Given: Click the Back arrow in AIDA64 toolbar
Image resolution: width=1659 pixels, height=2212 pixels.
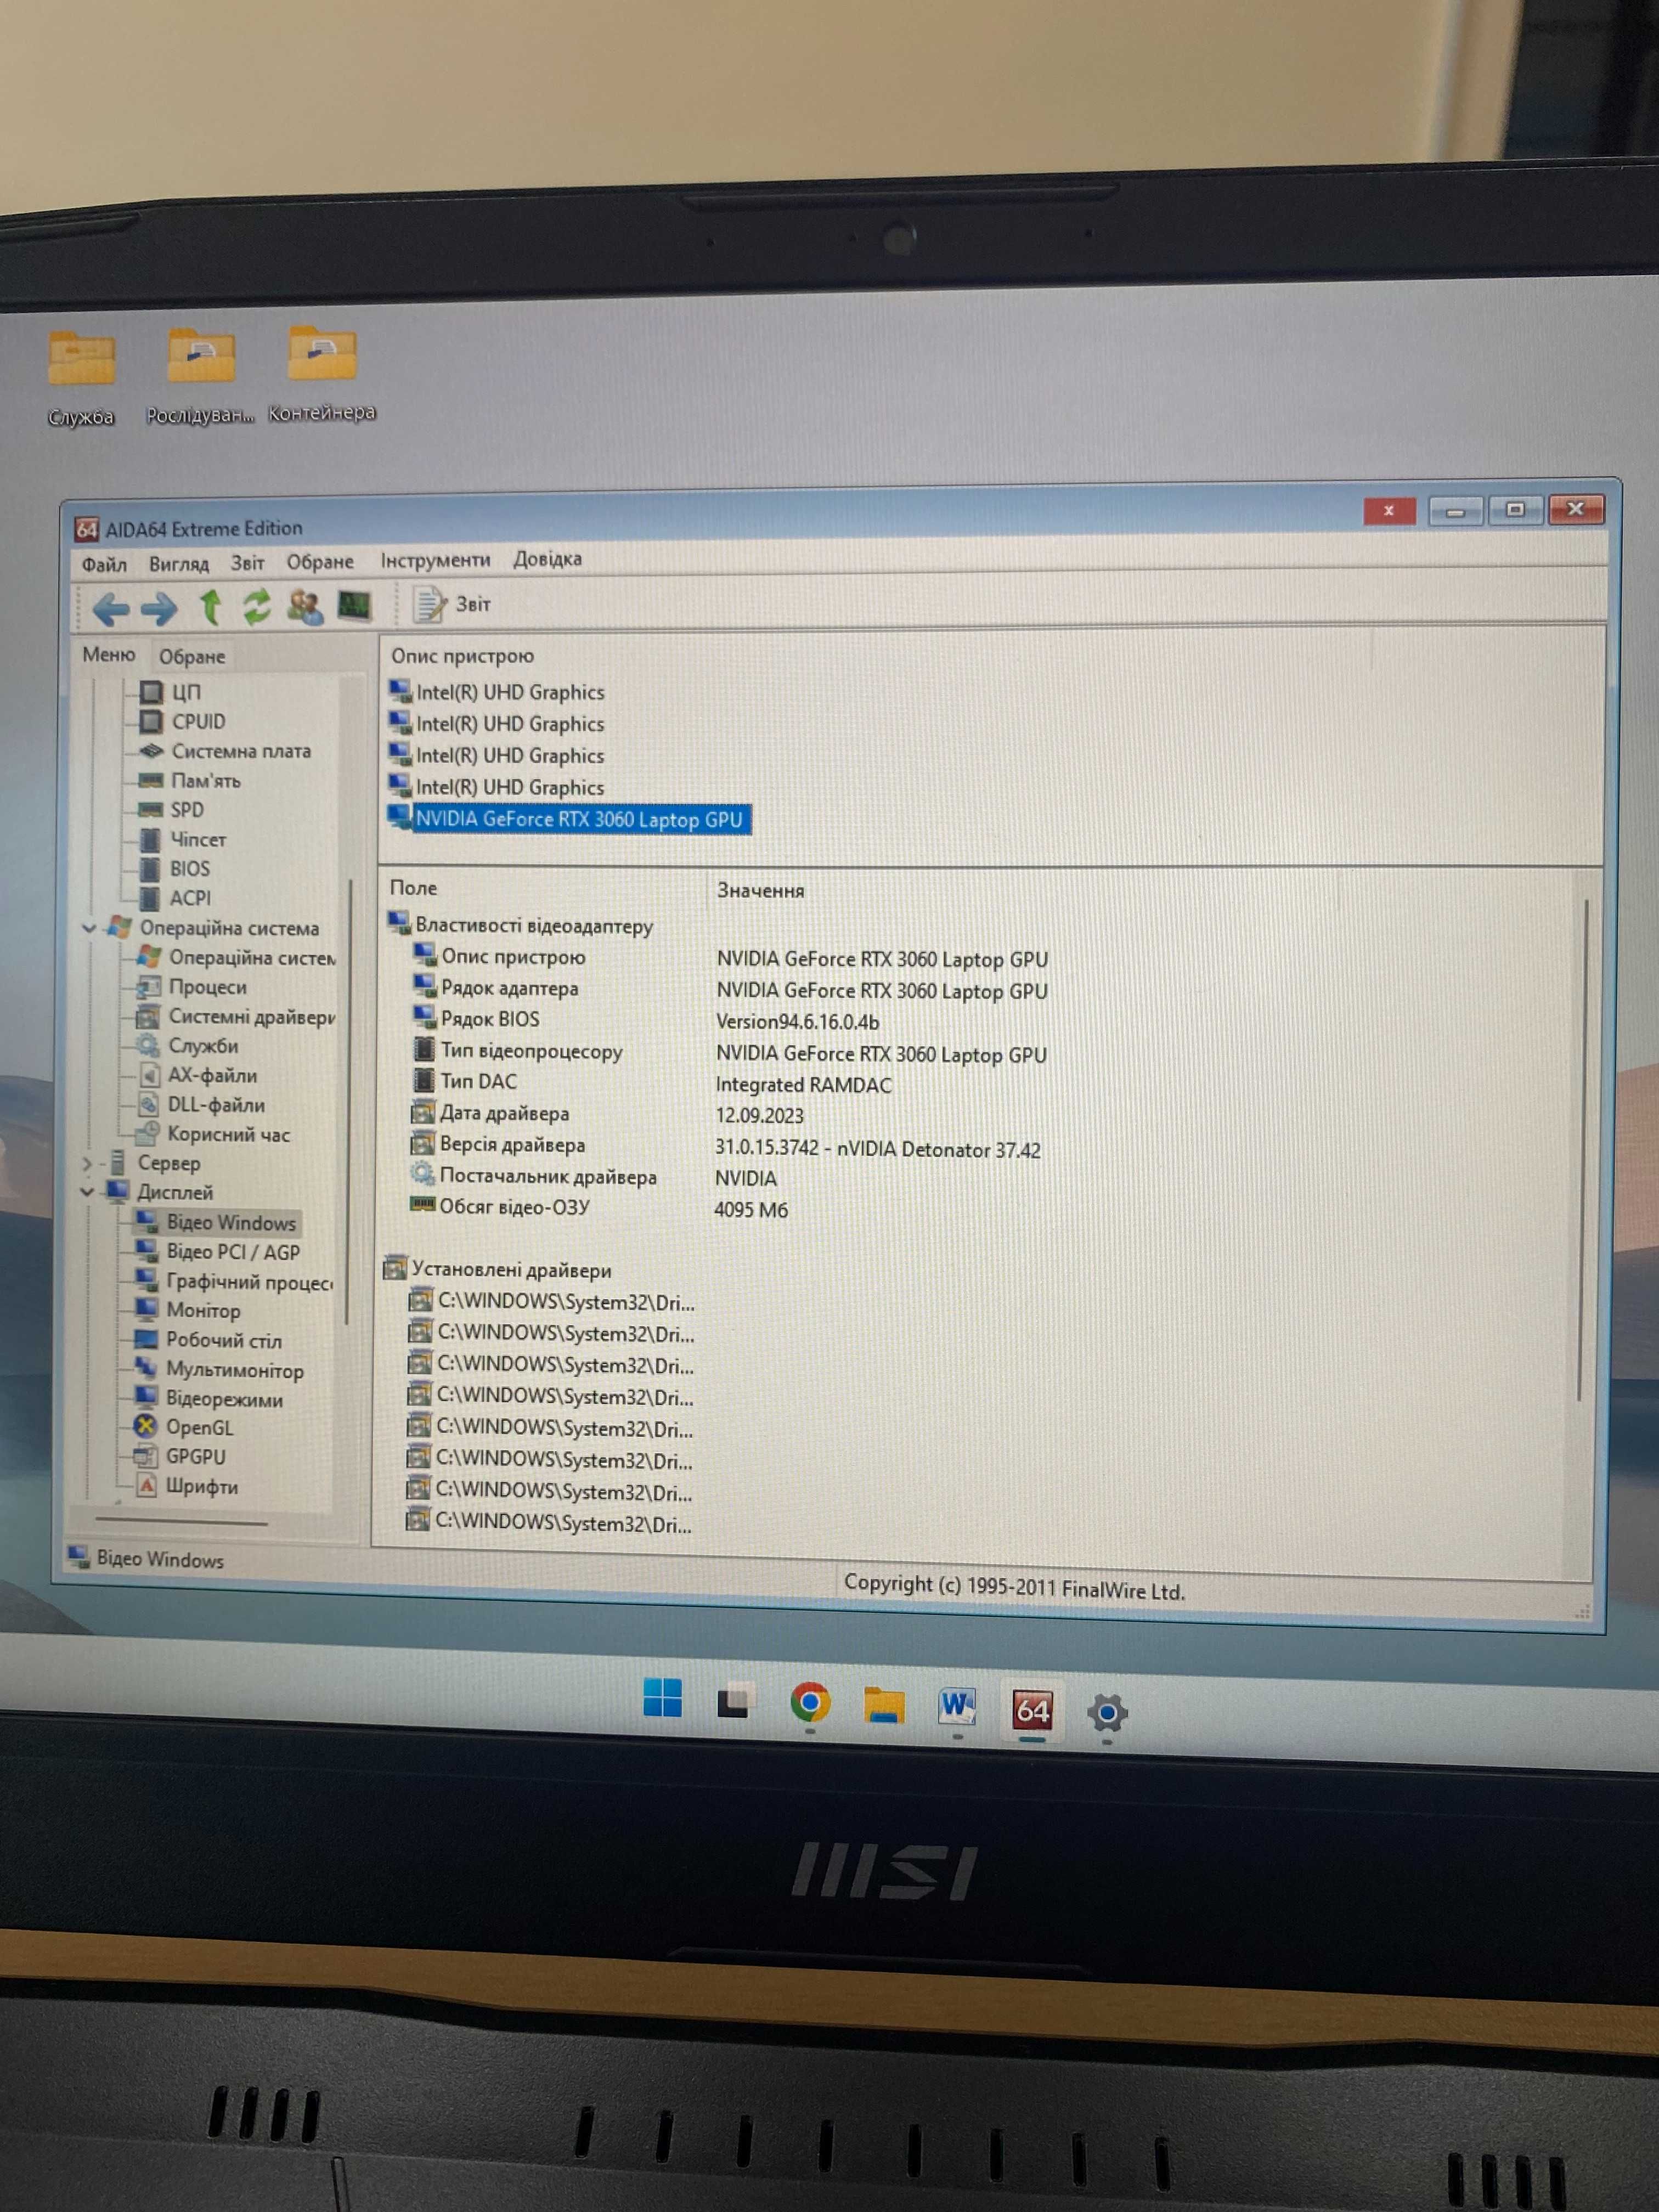Looking at the screenshot, I should [111, 608].
